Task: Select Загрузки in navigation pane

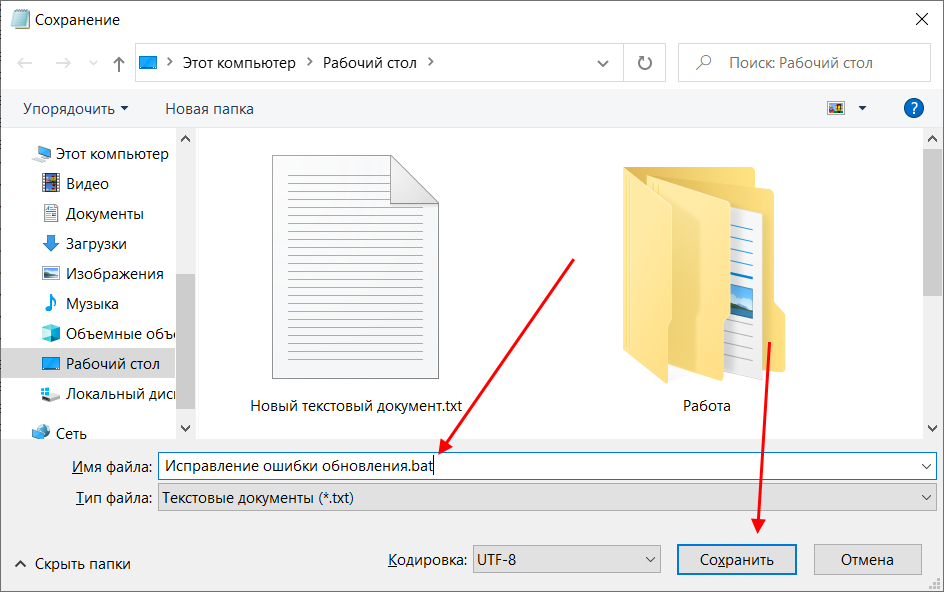Action: (x=95, y=243)
